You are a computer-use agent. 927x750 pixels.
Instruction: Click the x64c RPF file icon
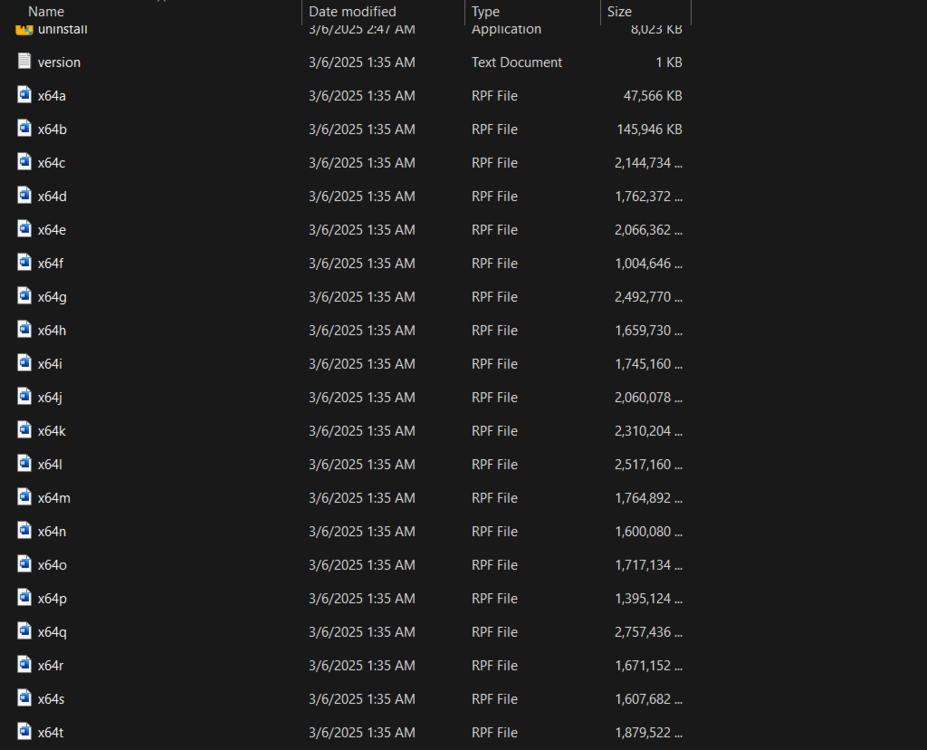[x=23, y=162]
